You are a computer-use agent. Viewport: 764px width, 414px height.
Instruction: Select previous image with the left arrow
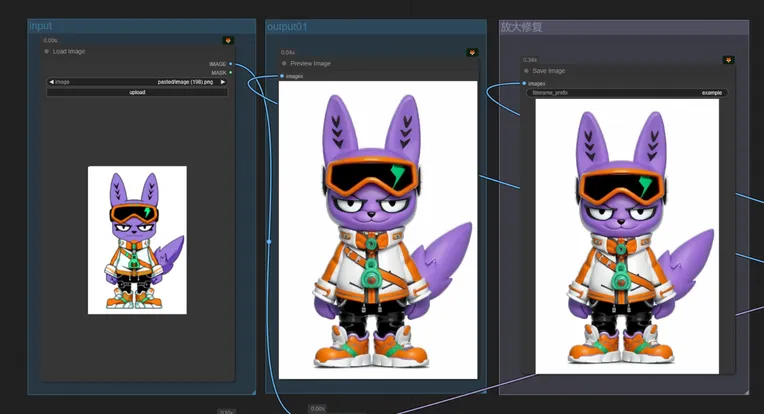tap(51, 82)
